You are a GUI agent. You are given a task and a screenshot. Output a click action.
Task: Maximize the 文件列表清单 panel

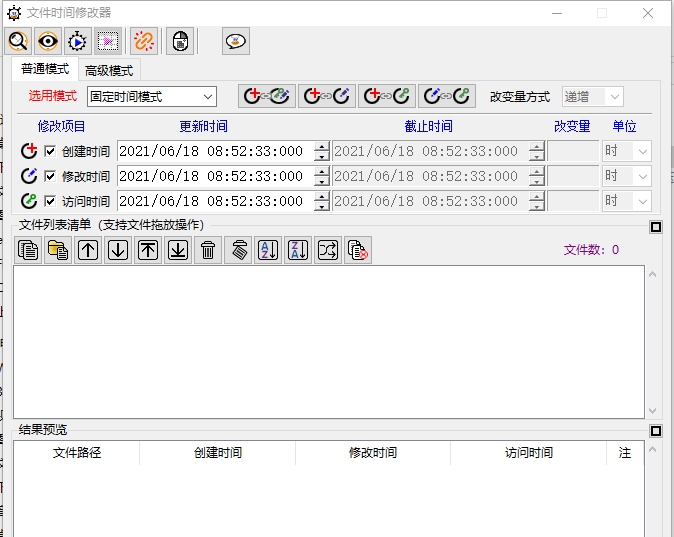(x=656, y=227)
